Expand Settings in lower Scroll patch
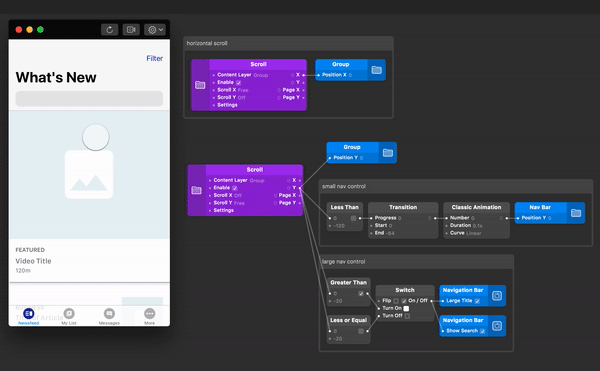 point(223,210)
